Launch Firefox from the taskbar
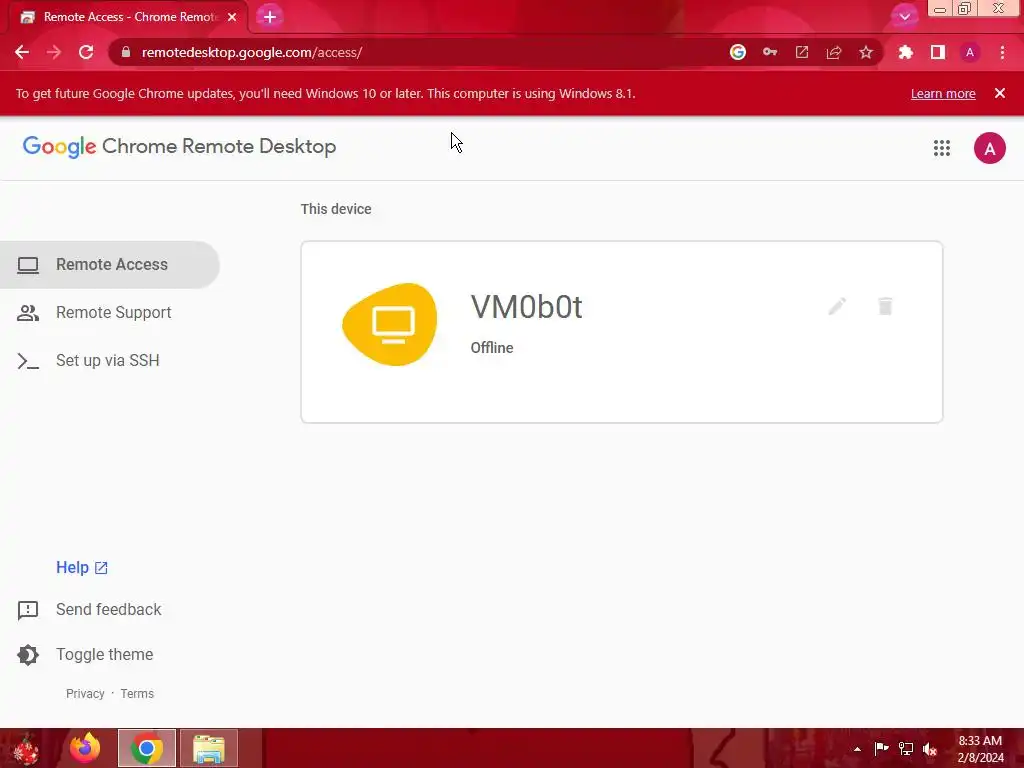The width and height of the screenshot is (1024, 768). [85, 748]
